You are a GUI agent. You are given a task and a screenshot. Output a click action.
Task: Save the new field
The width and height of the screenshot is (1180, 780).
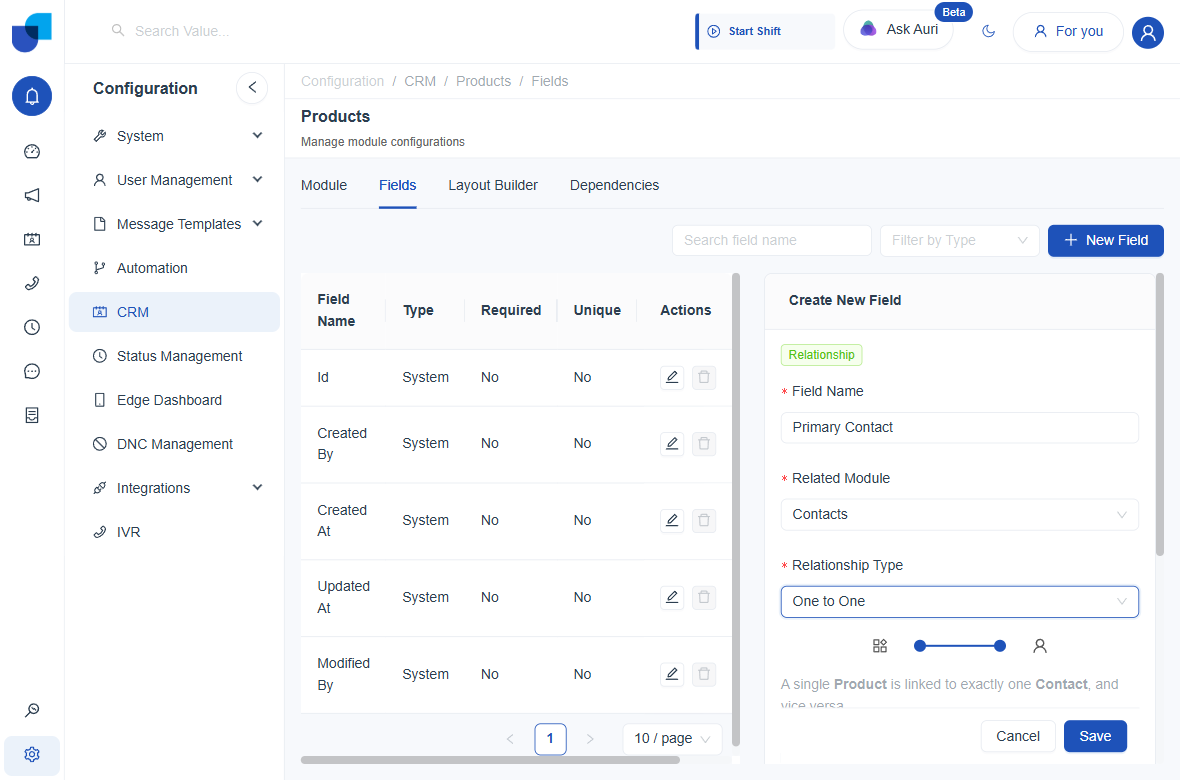(1095, 736)
